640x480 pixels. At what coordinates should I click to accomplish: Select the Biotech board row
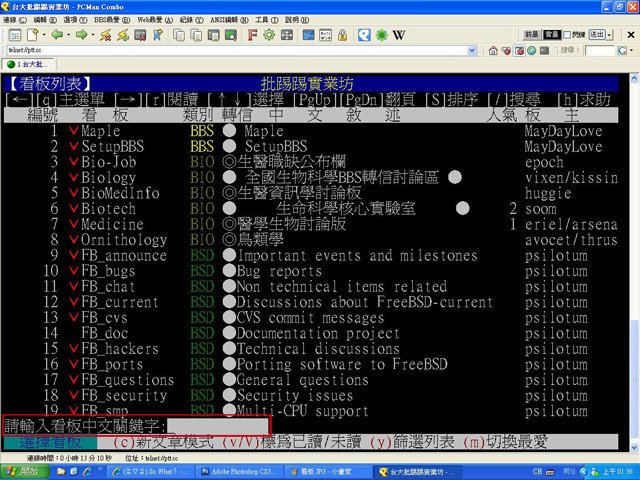coord(311,209)
